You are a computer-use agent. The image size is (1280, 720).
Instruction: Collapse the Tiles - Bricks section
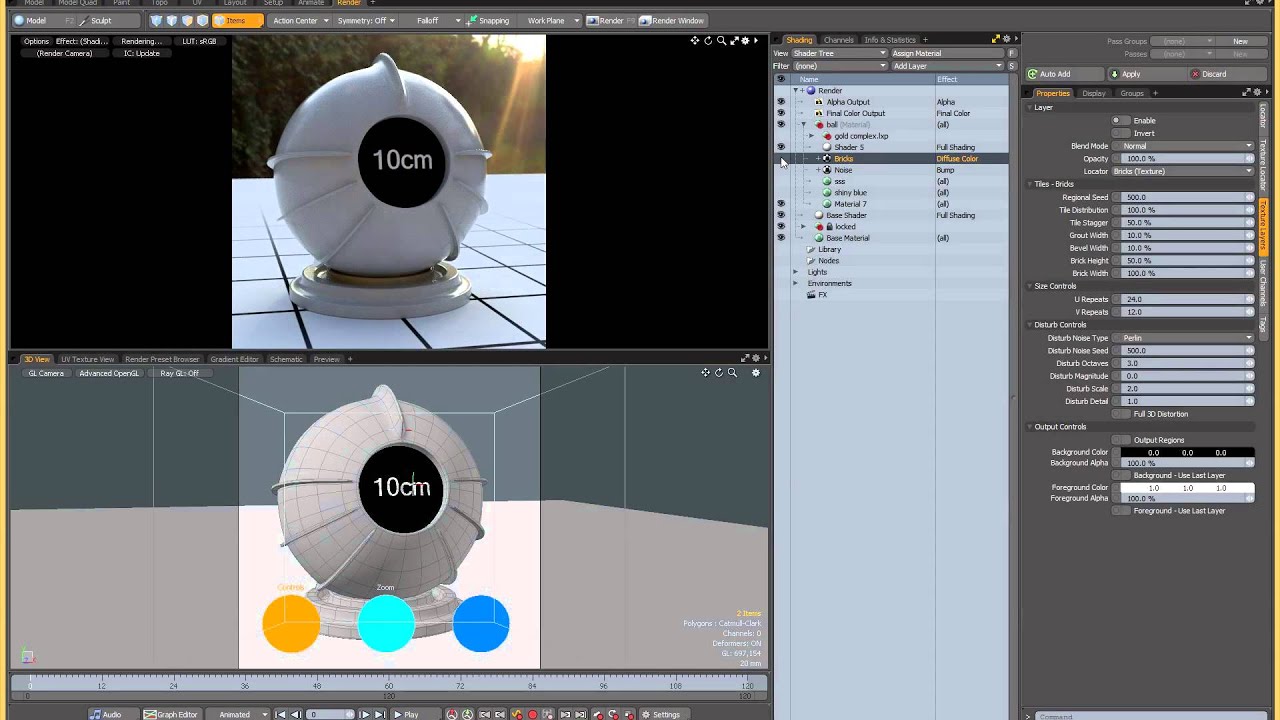click(x=1029, y=184)
